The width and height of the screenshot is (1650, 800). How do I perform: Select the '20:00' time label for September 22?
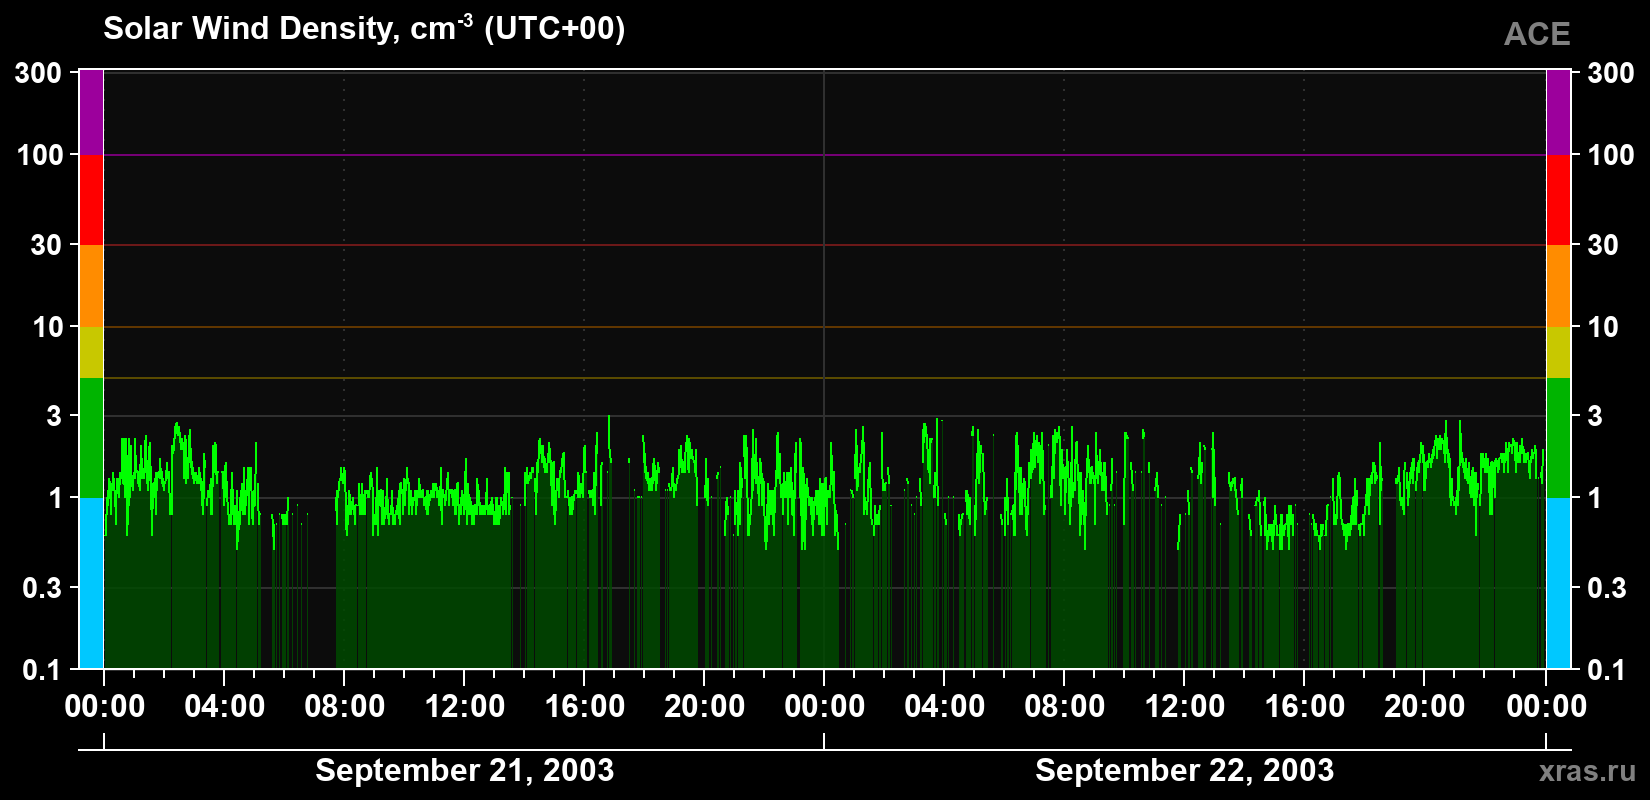[1425, 706]
